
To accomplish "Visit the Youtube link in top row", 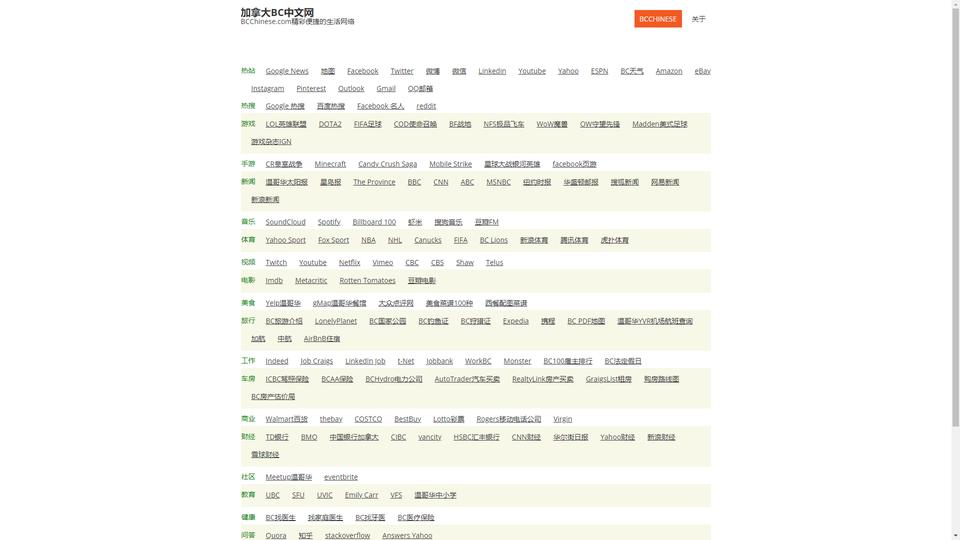I will tap(531, 71).
